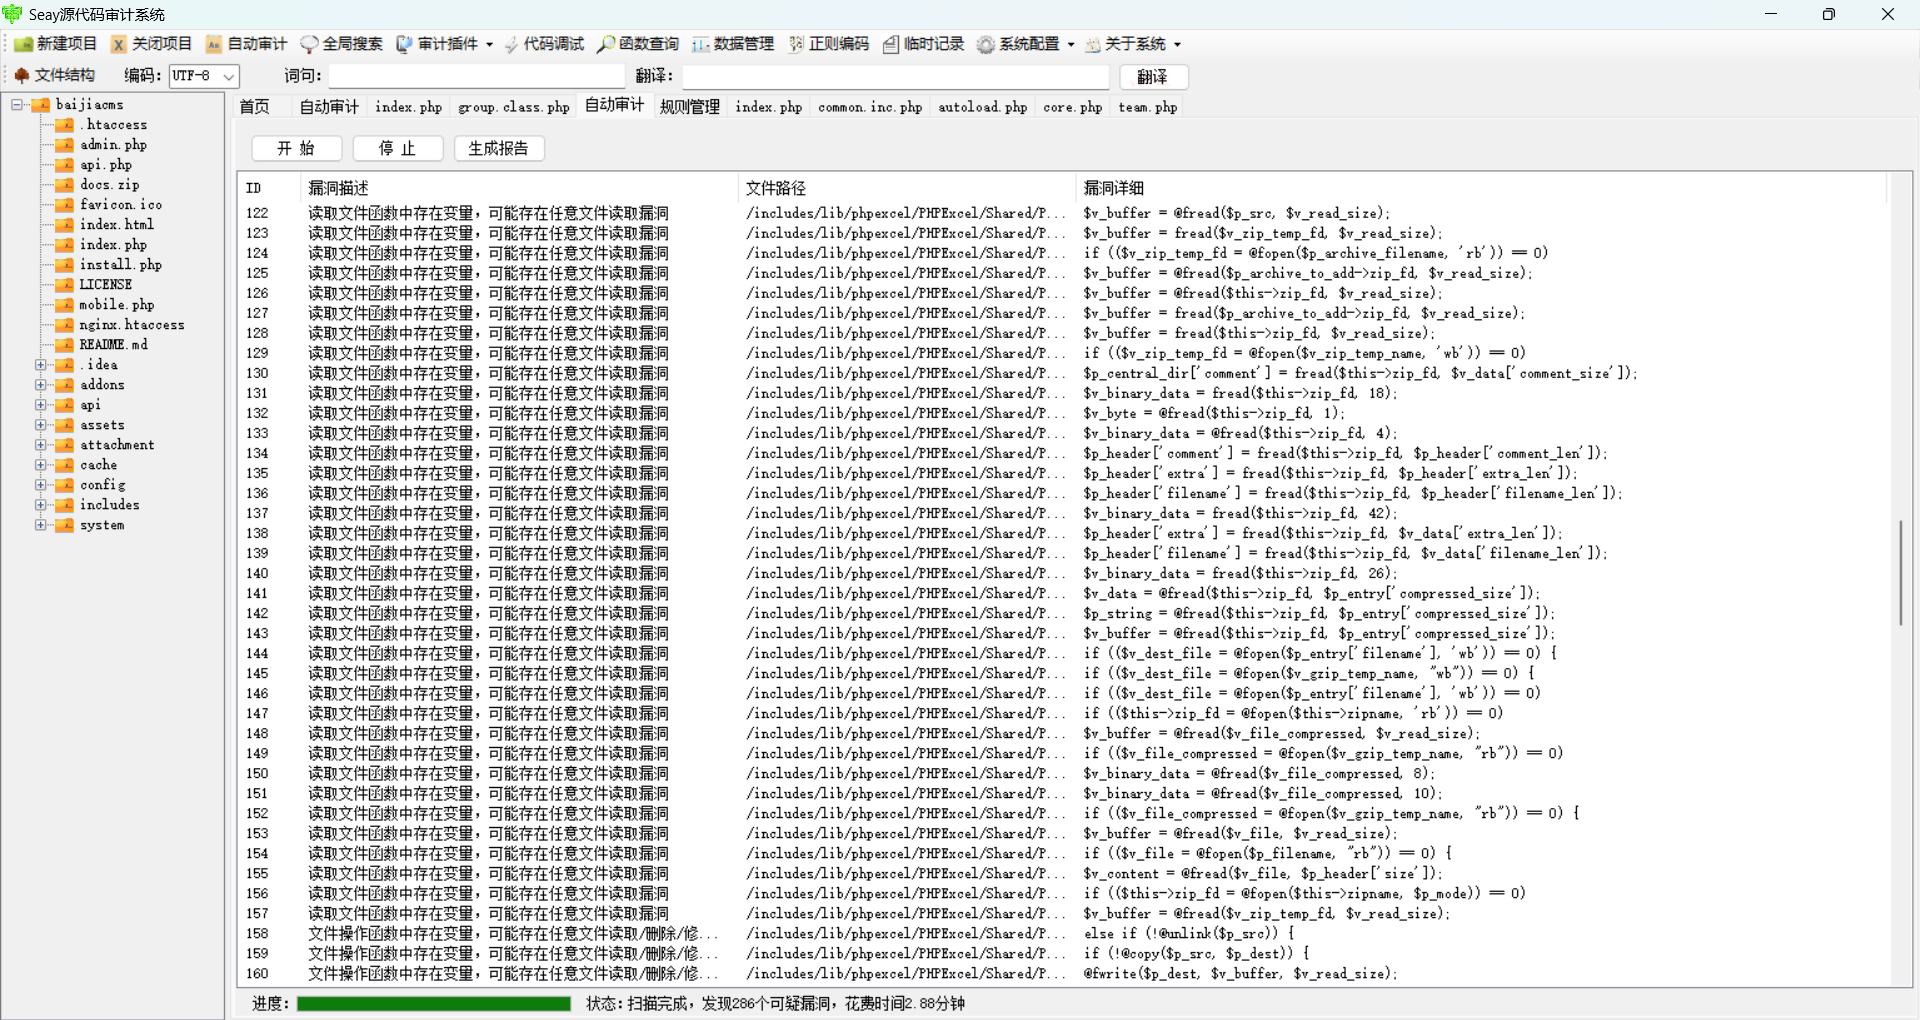1920x1020 pixels.
Task: Launch Code Debug (代码调试) tool
Action: point(544,44)
